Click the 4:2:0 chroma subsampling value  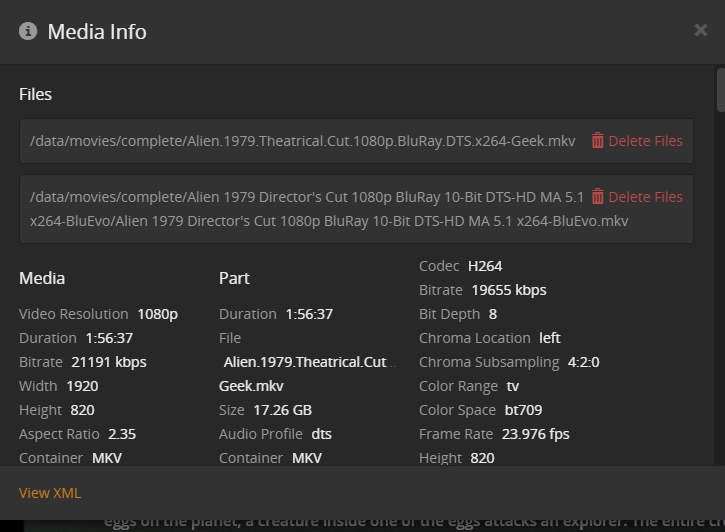583,362
